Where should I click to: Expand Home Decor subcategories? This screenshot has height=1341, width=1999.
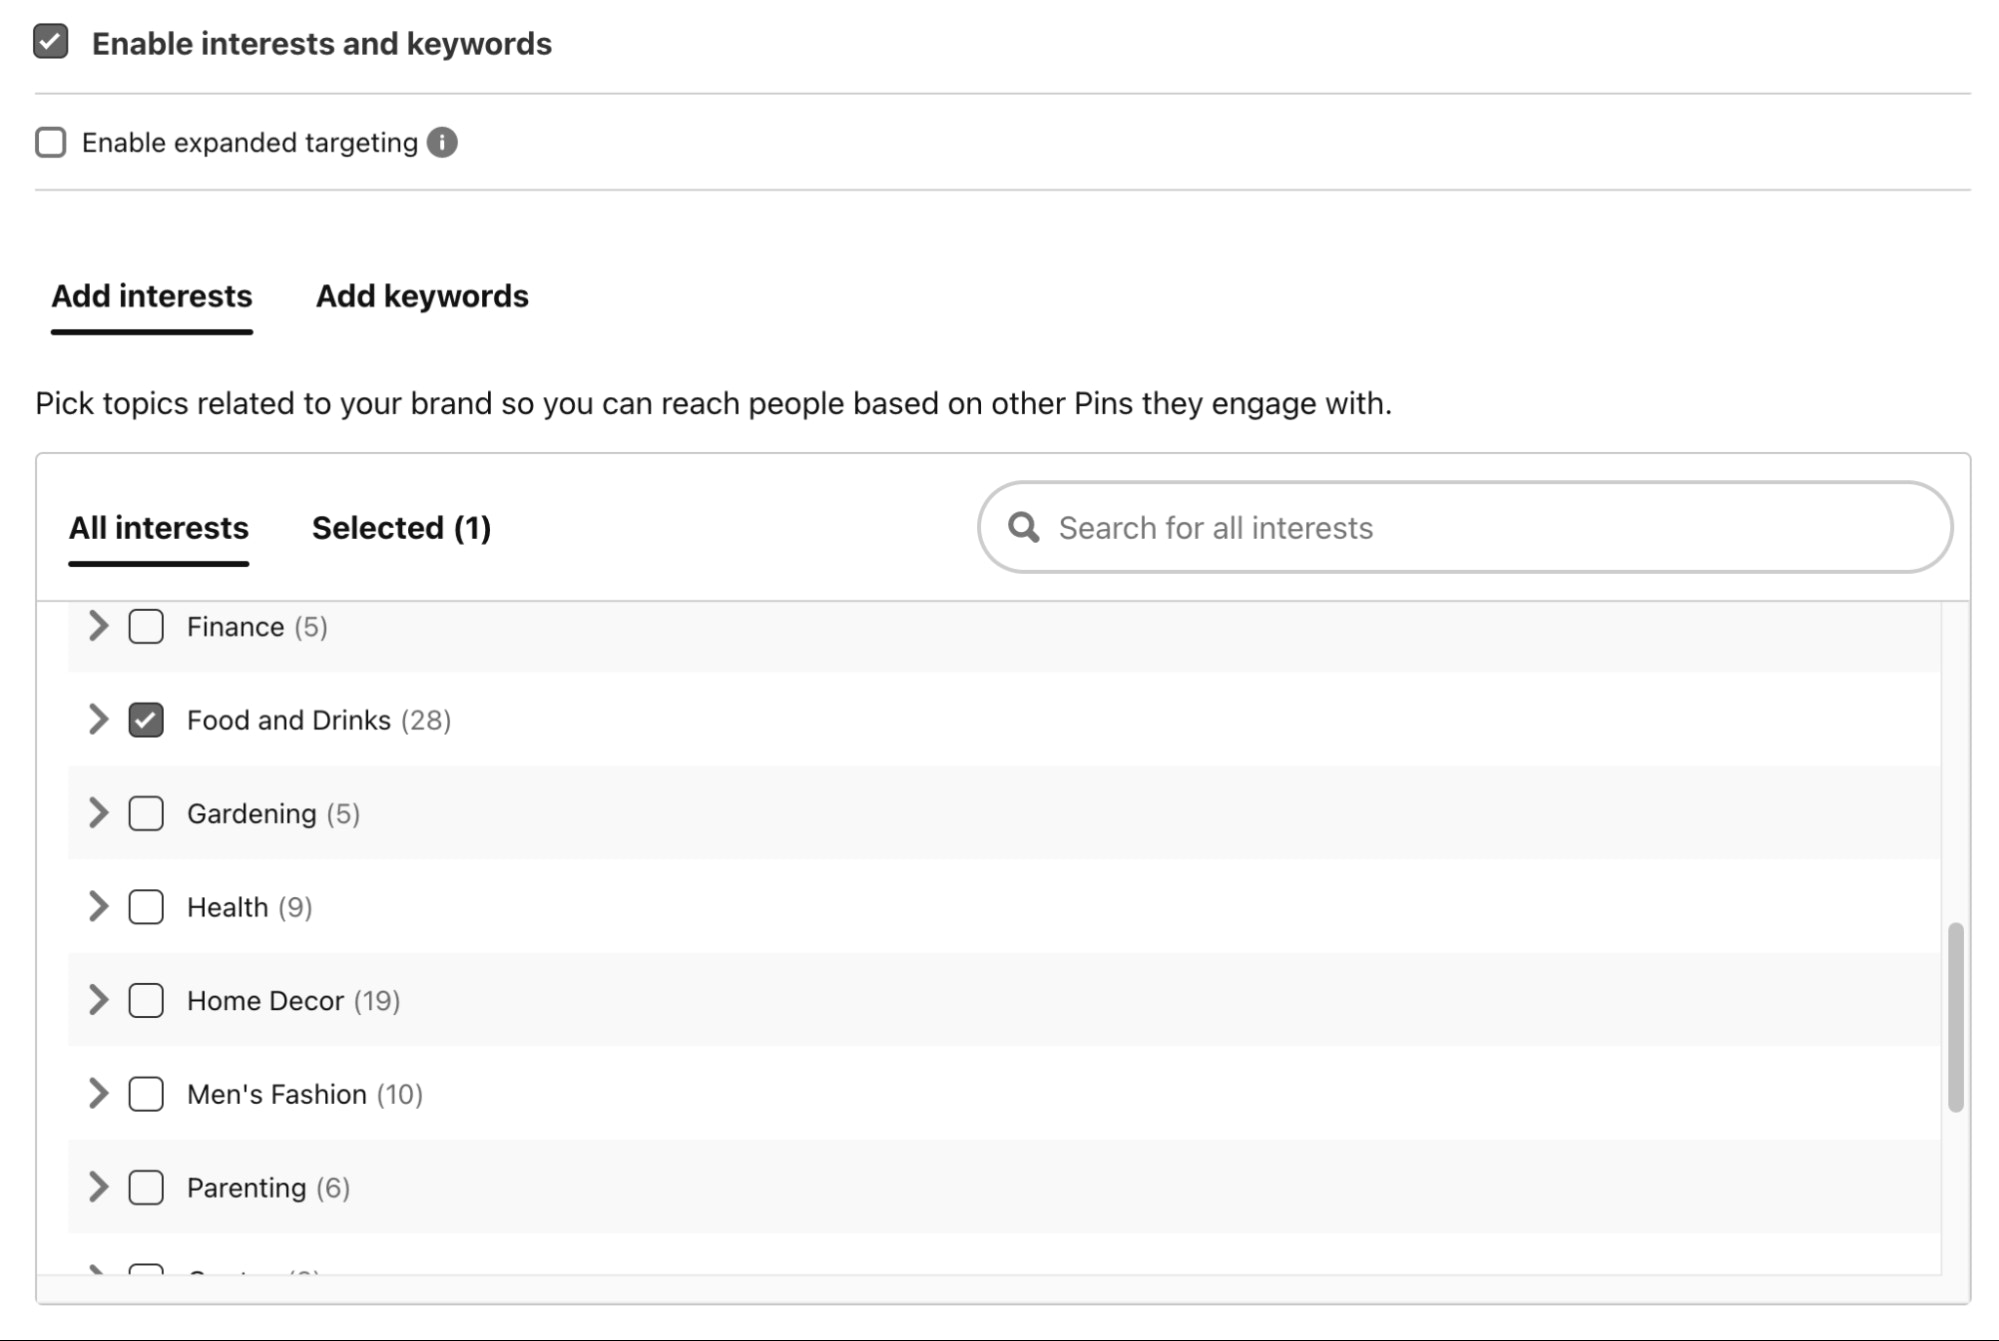point(98,1001)
